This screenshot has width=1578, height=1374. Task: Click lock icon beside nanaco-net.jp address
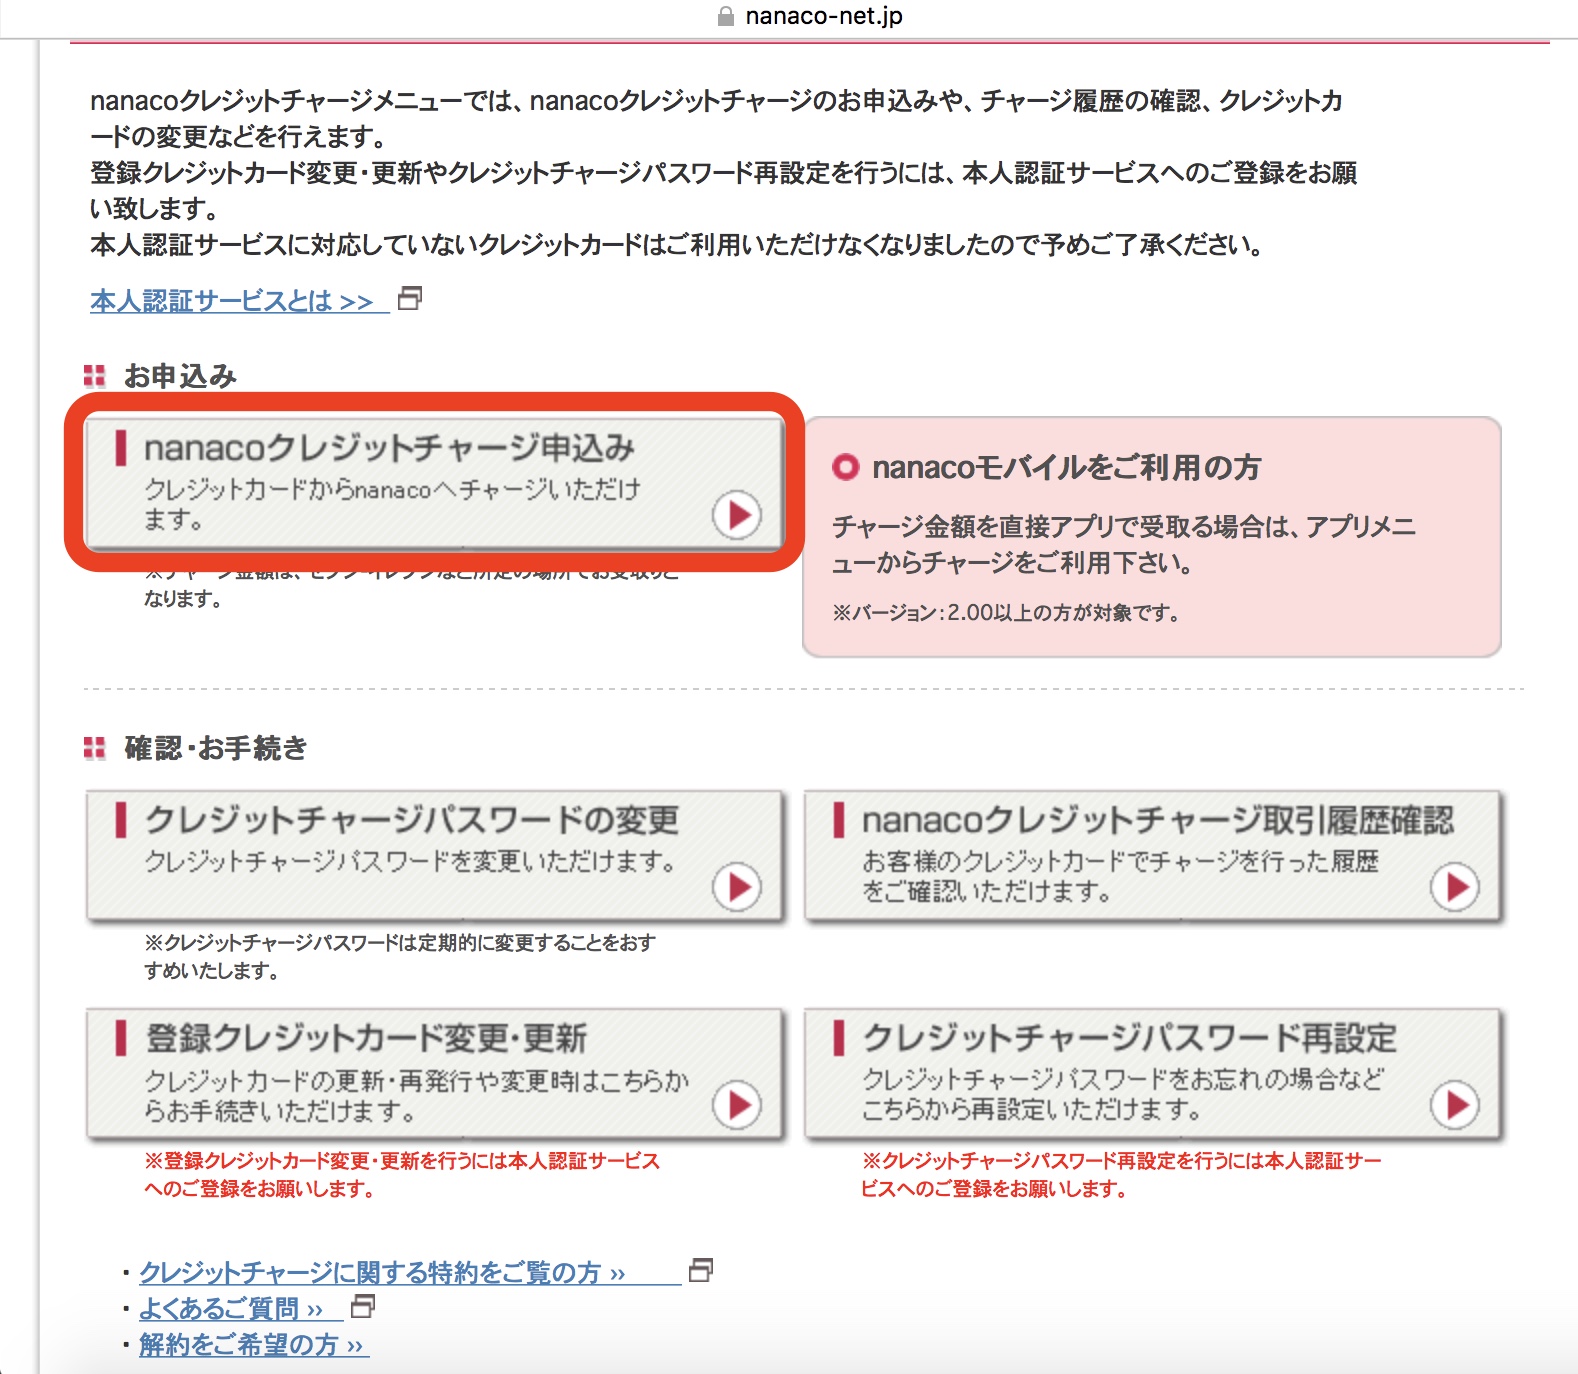(x=726, y=16)
